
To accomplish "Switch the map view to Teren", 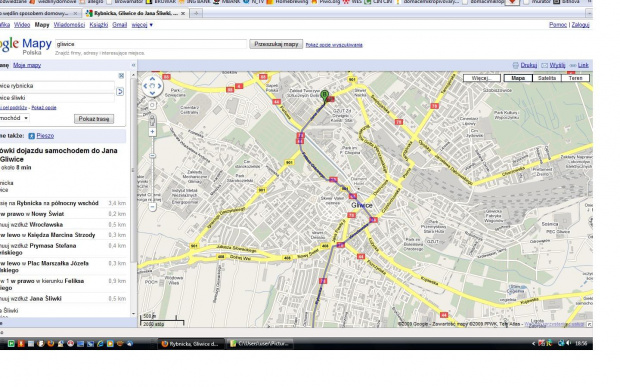I will (575, 78).
